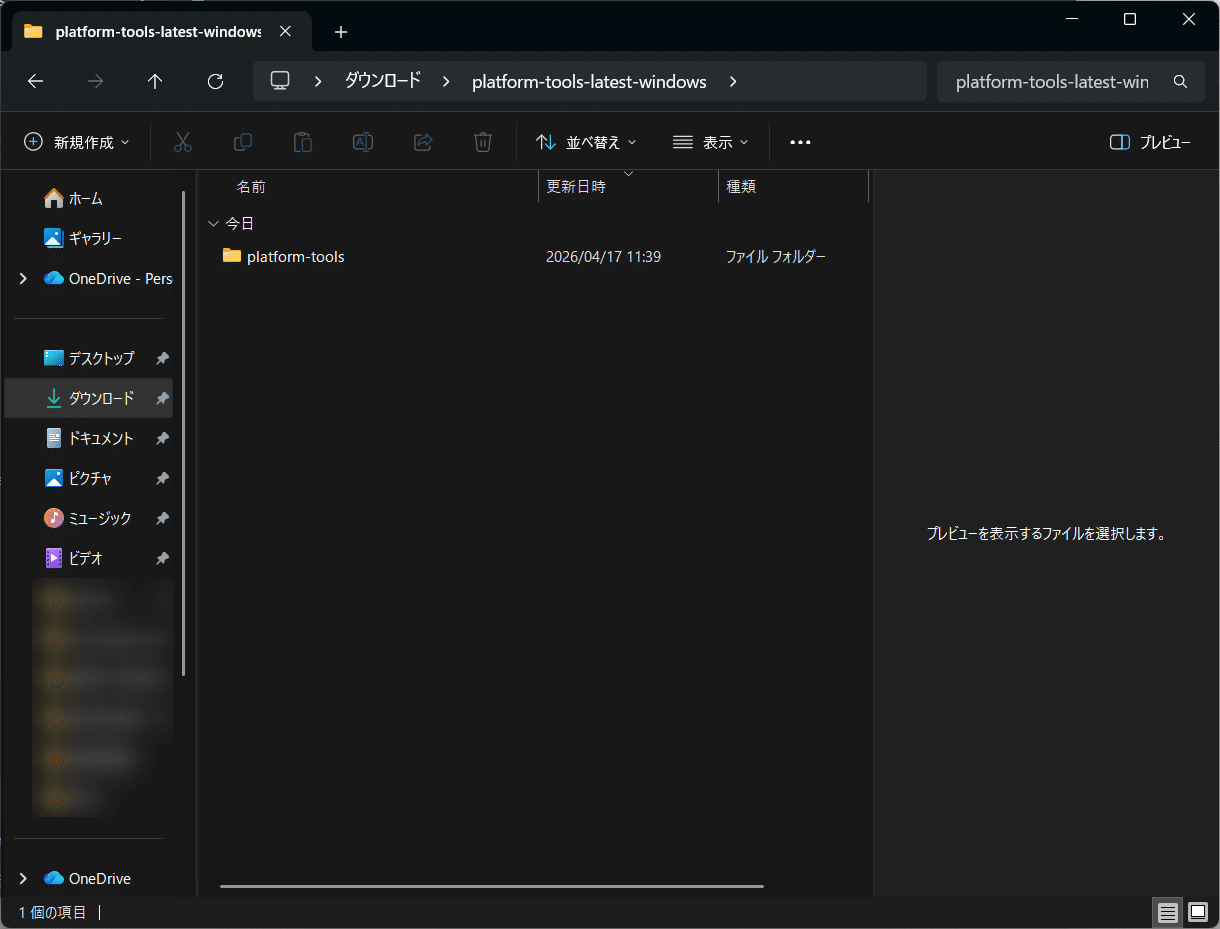
Task: Expand the bottom OneDrive tree chevron
Action: 23,878
